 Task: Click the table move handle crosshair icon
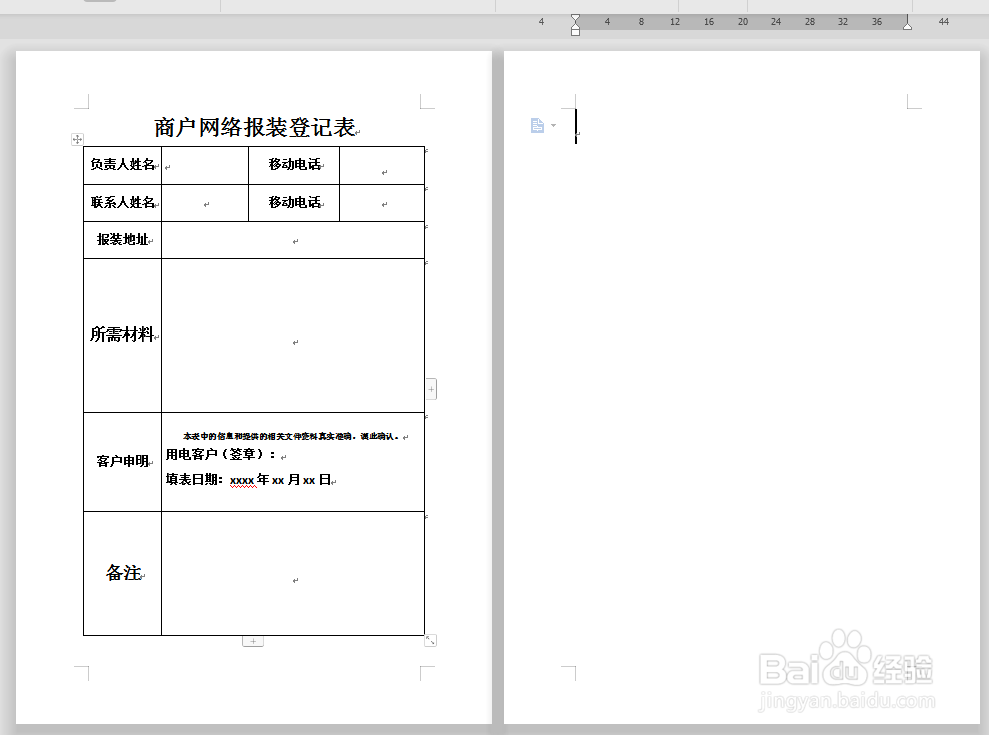[77, 139]
